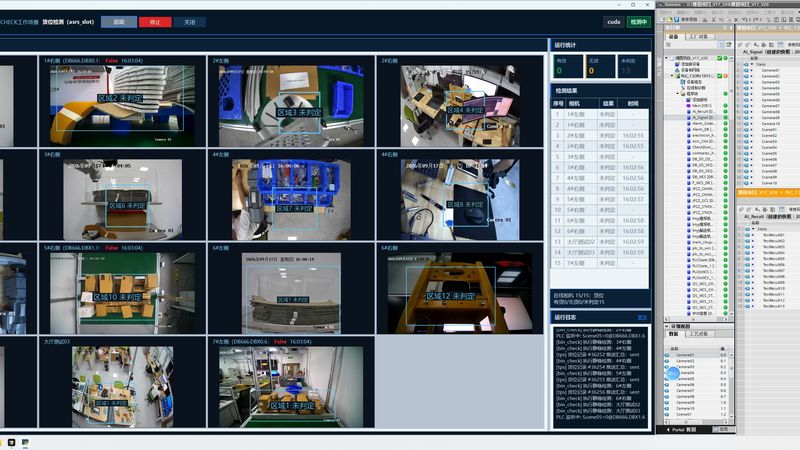
Task: Select Camera10 row in details view
Action: pyautogui.click(x=698, y=409)
